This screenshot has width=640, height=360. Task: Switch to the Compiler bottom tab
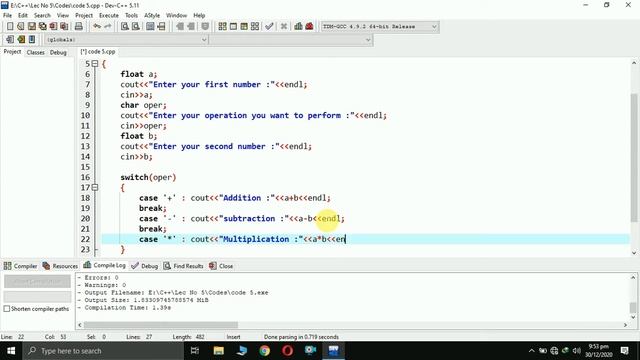coord(20,266)
